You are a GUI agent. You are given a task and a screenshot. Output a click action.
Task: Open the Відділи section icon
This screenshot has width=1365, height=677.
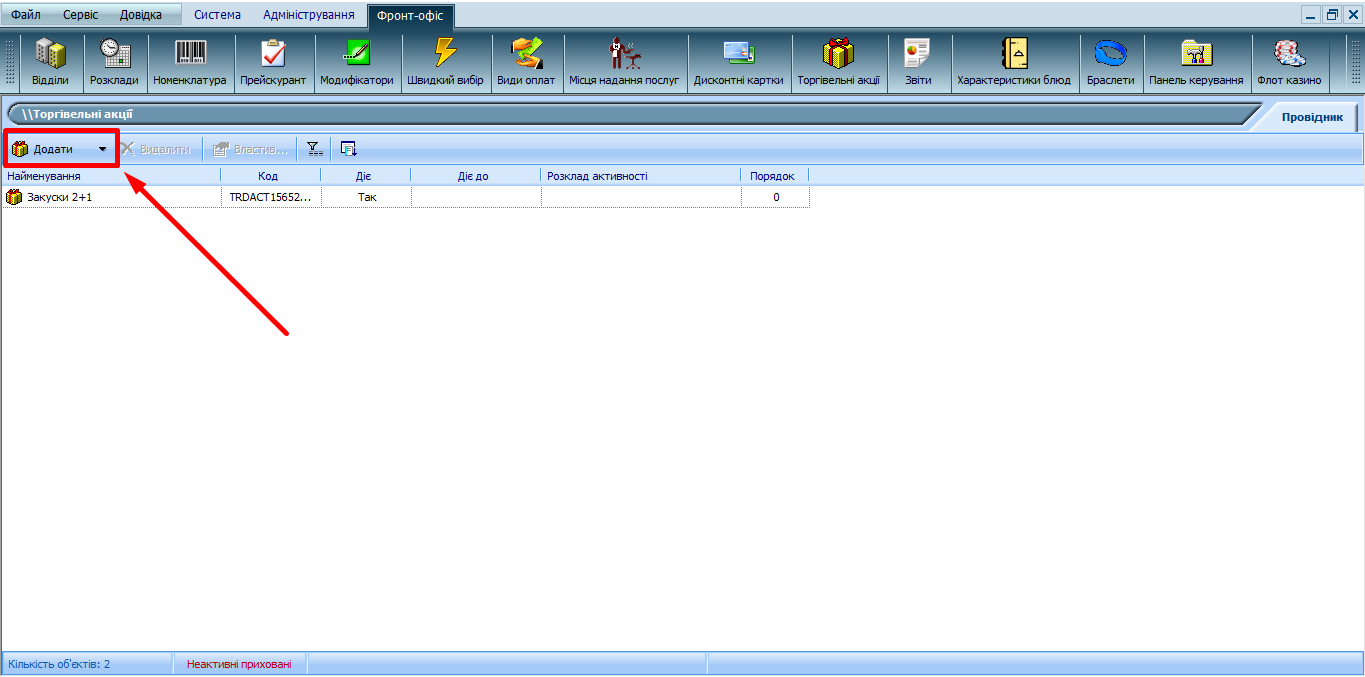(x=50, y=62)
